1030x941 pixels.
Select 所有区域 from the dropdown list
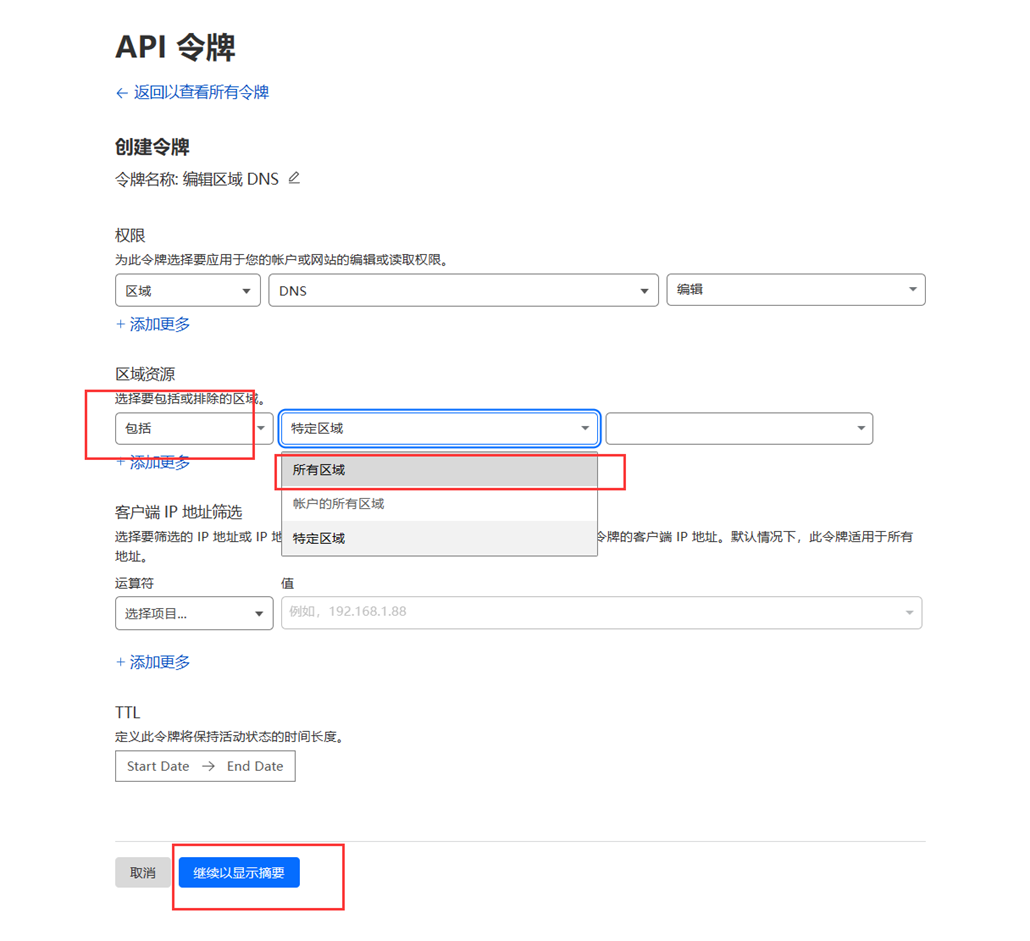click(x=439, y=470)
